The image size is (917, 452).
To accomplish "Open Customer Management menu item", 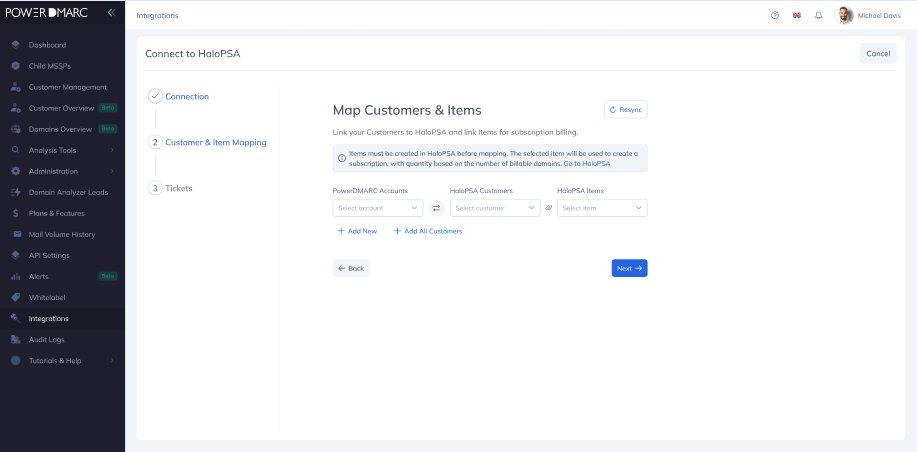I will (x=68, y=87).
